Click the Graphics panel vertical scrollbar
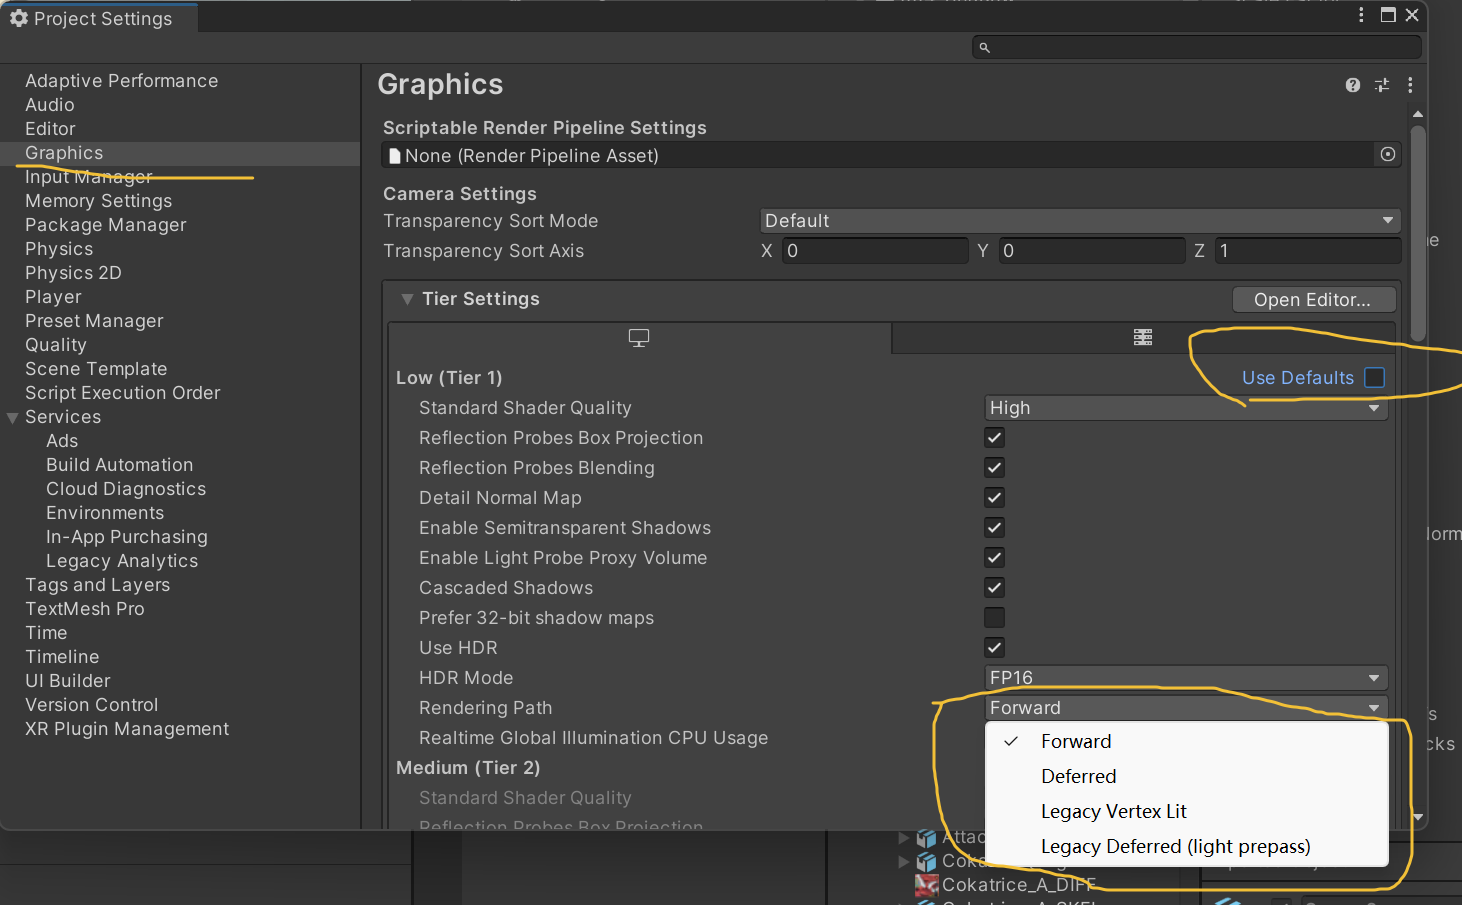This screenshot has width=1462, height=905. pos(1417,232)
